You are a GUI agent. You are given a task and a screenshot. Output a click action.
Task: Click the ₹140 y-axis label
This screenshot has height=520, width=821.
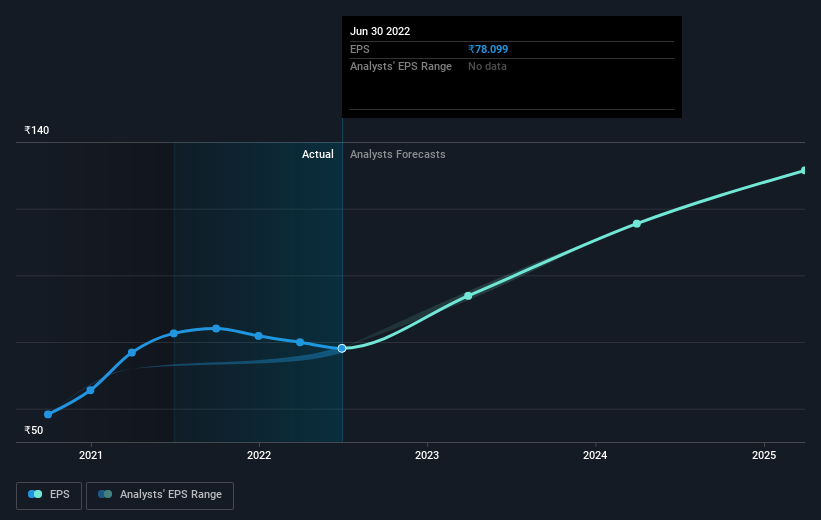[x=37, y=130]
